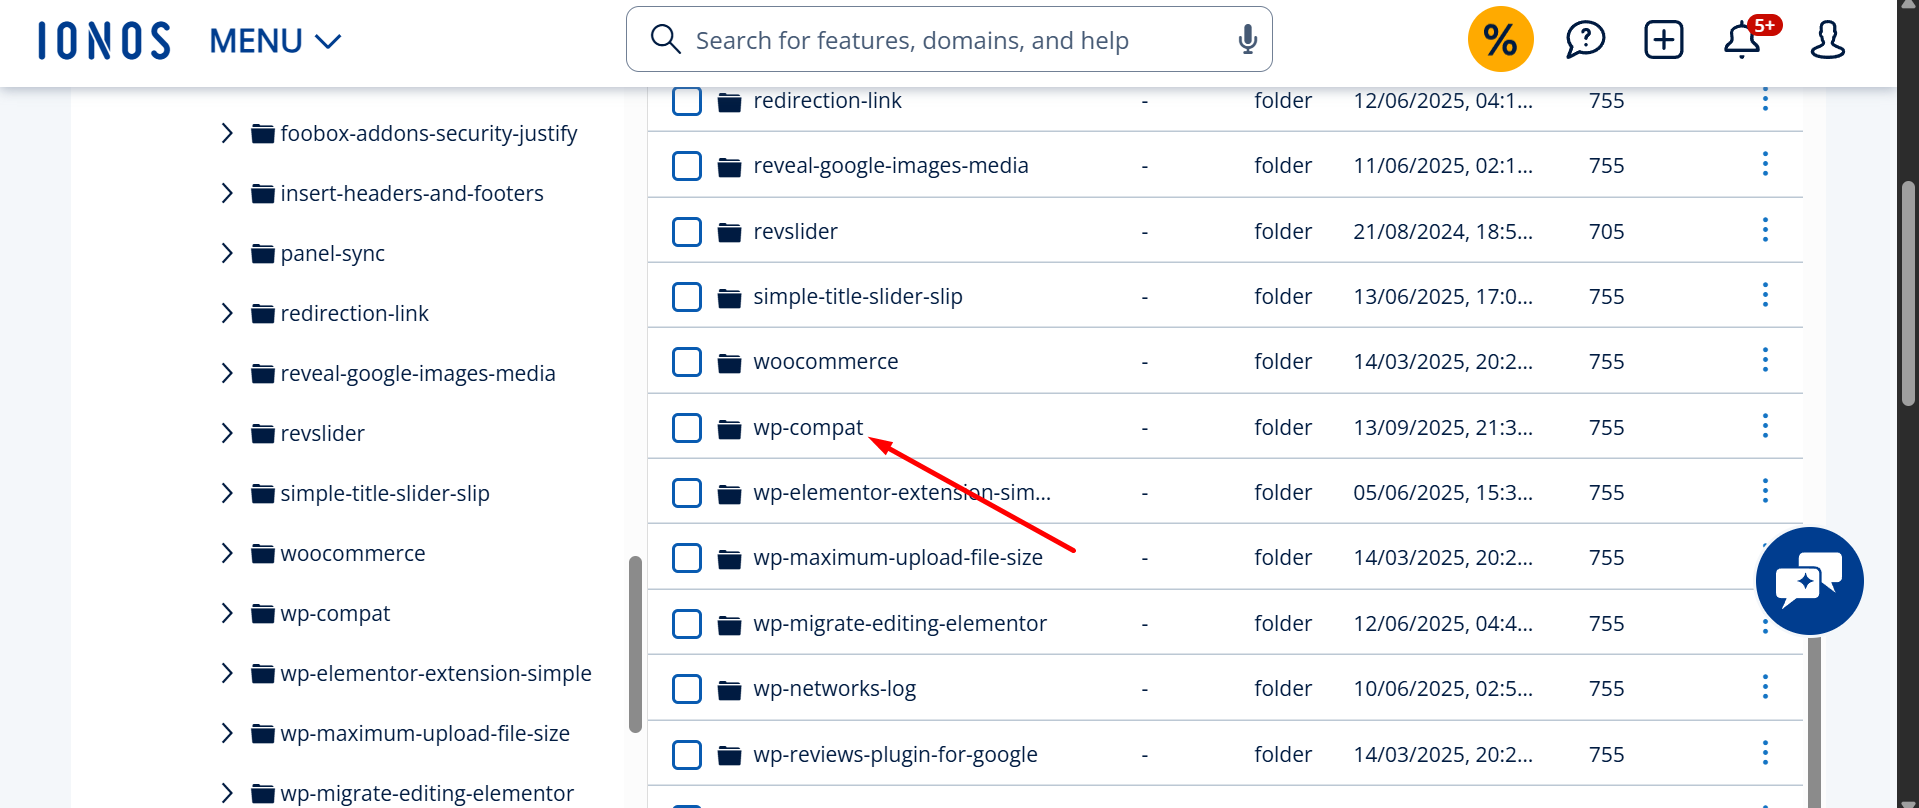Image resolution: width=1919 pixels, height=808 pixels.
Task: Click the wp-networks-log folder icon in list
Action: (x=729, y=689)
